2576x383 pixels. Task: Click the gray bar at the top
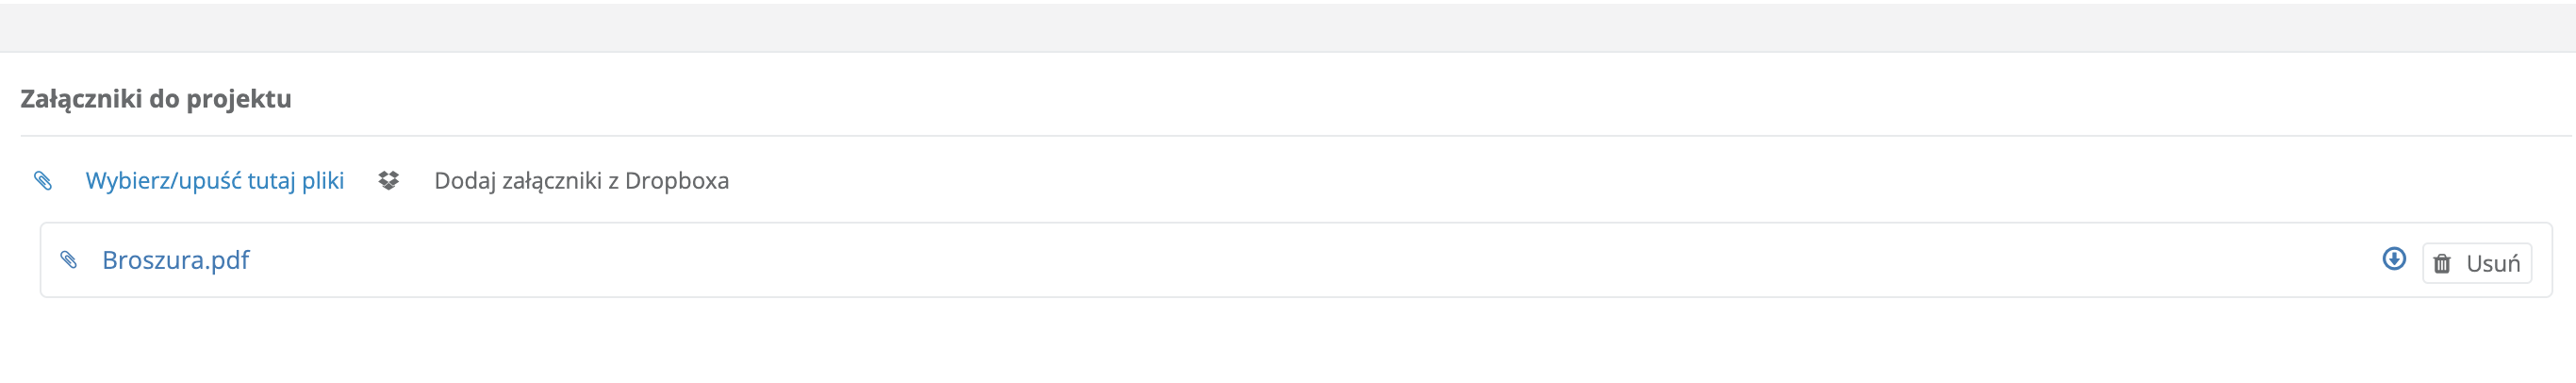[x=1288, y=27]
